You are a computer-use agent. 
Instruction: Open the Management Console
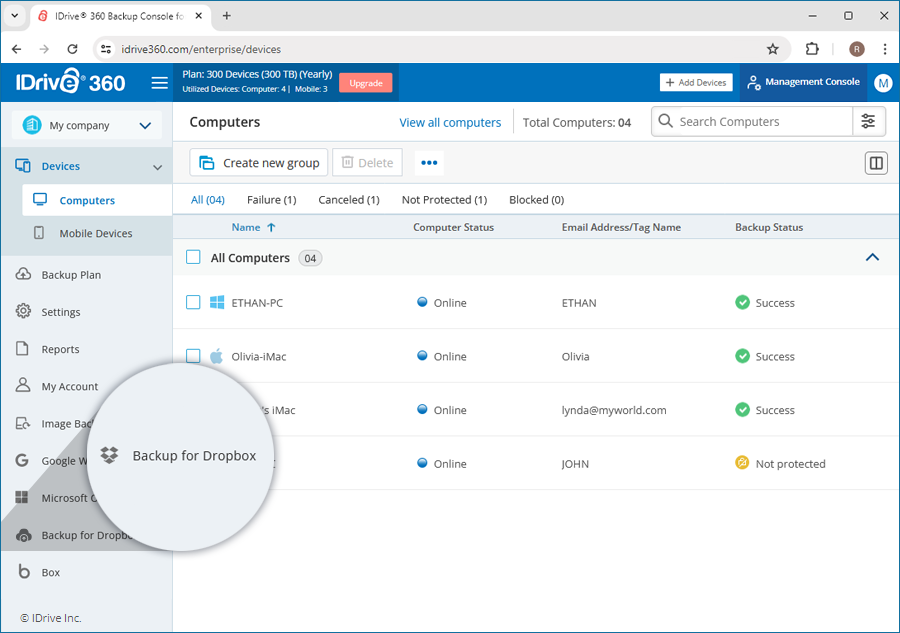pyautogui.click(x=803, y=82)
